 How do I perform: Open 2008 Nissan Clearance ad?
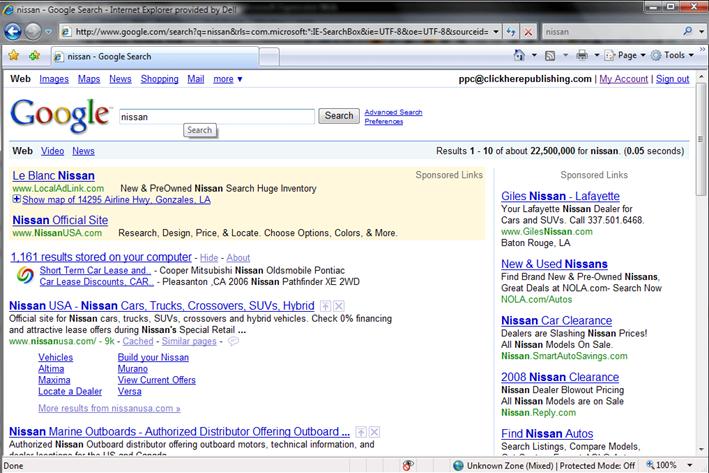click(x=560, y=377)
